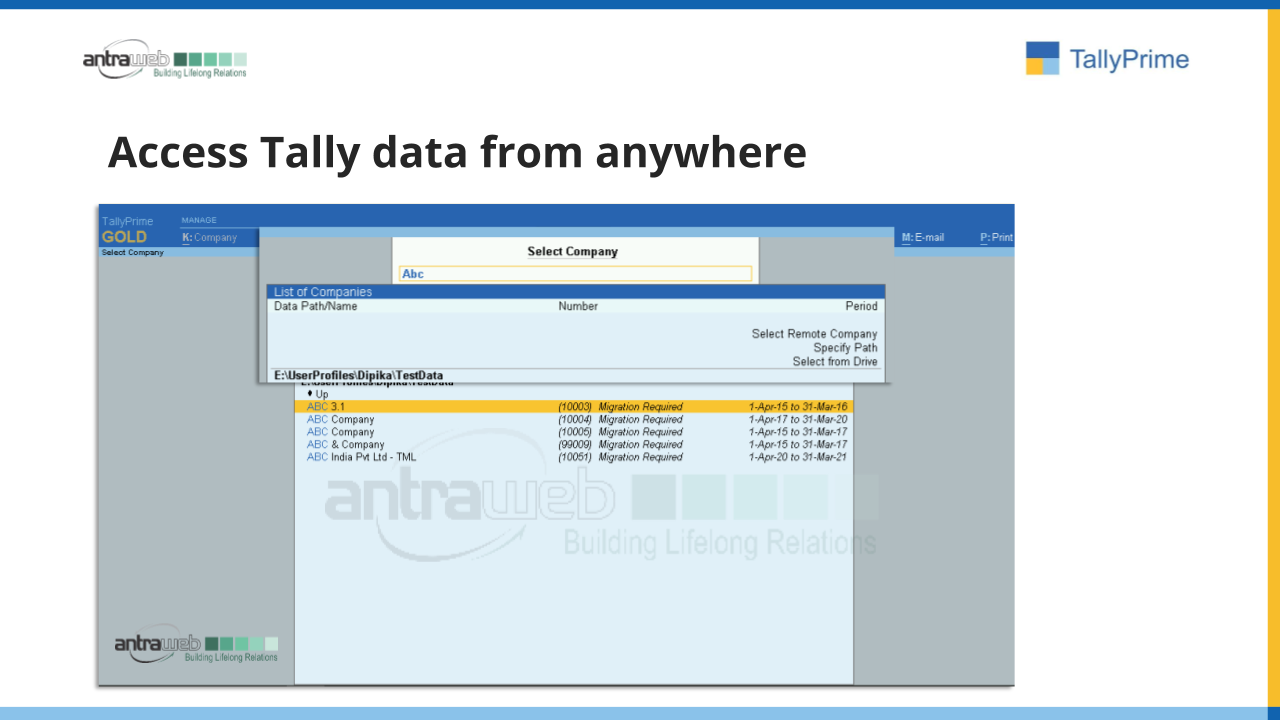This screenshot has width=1280, height=720.
Task: Click the Data Path/Name column header
Action: tap(315, 306)
